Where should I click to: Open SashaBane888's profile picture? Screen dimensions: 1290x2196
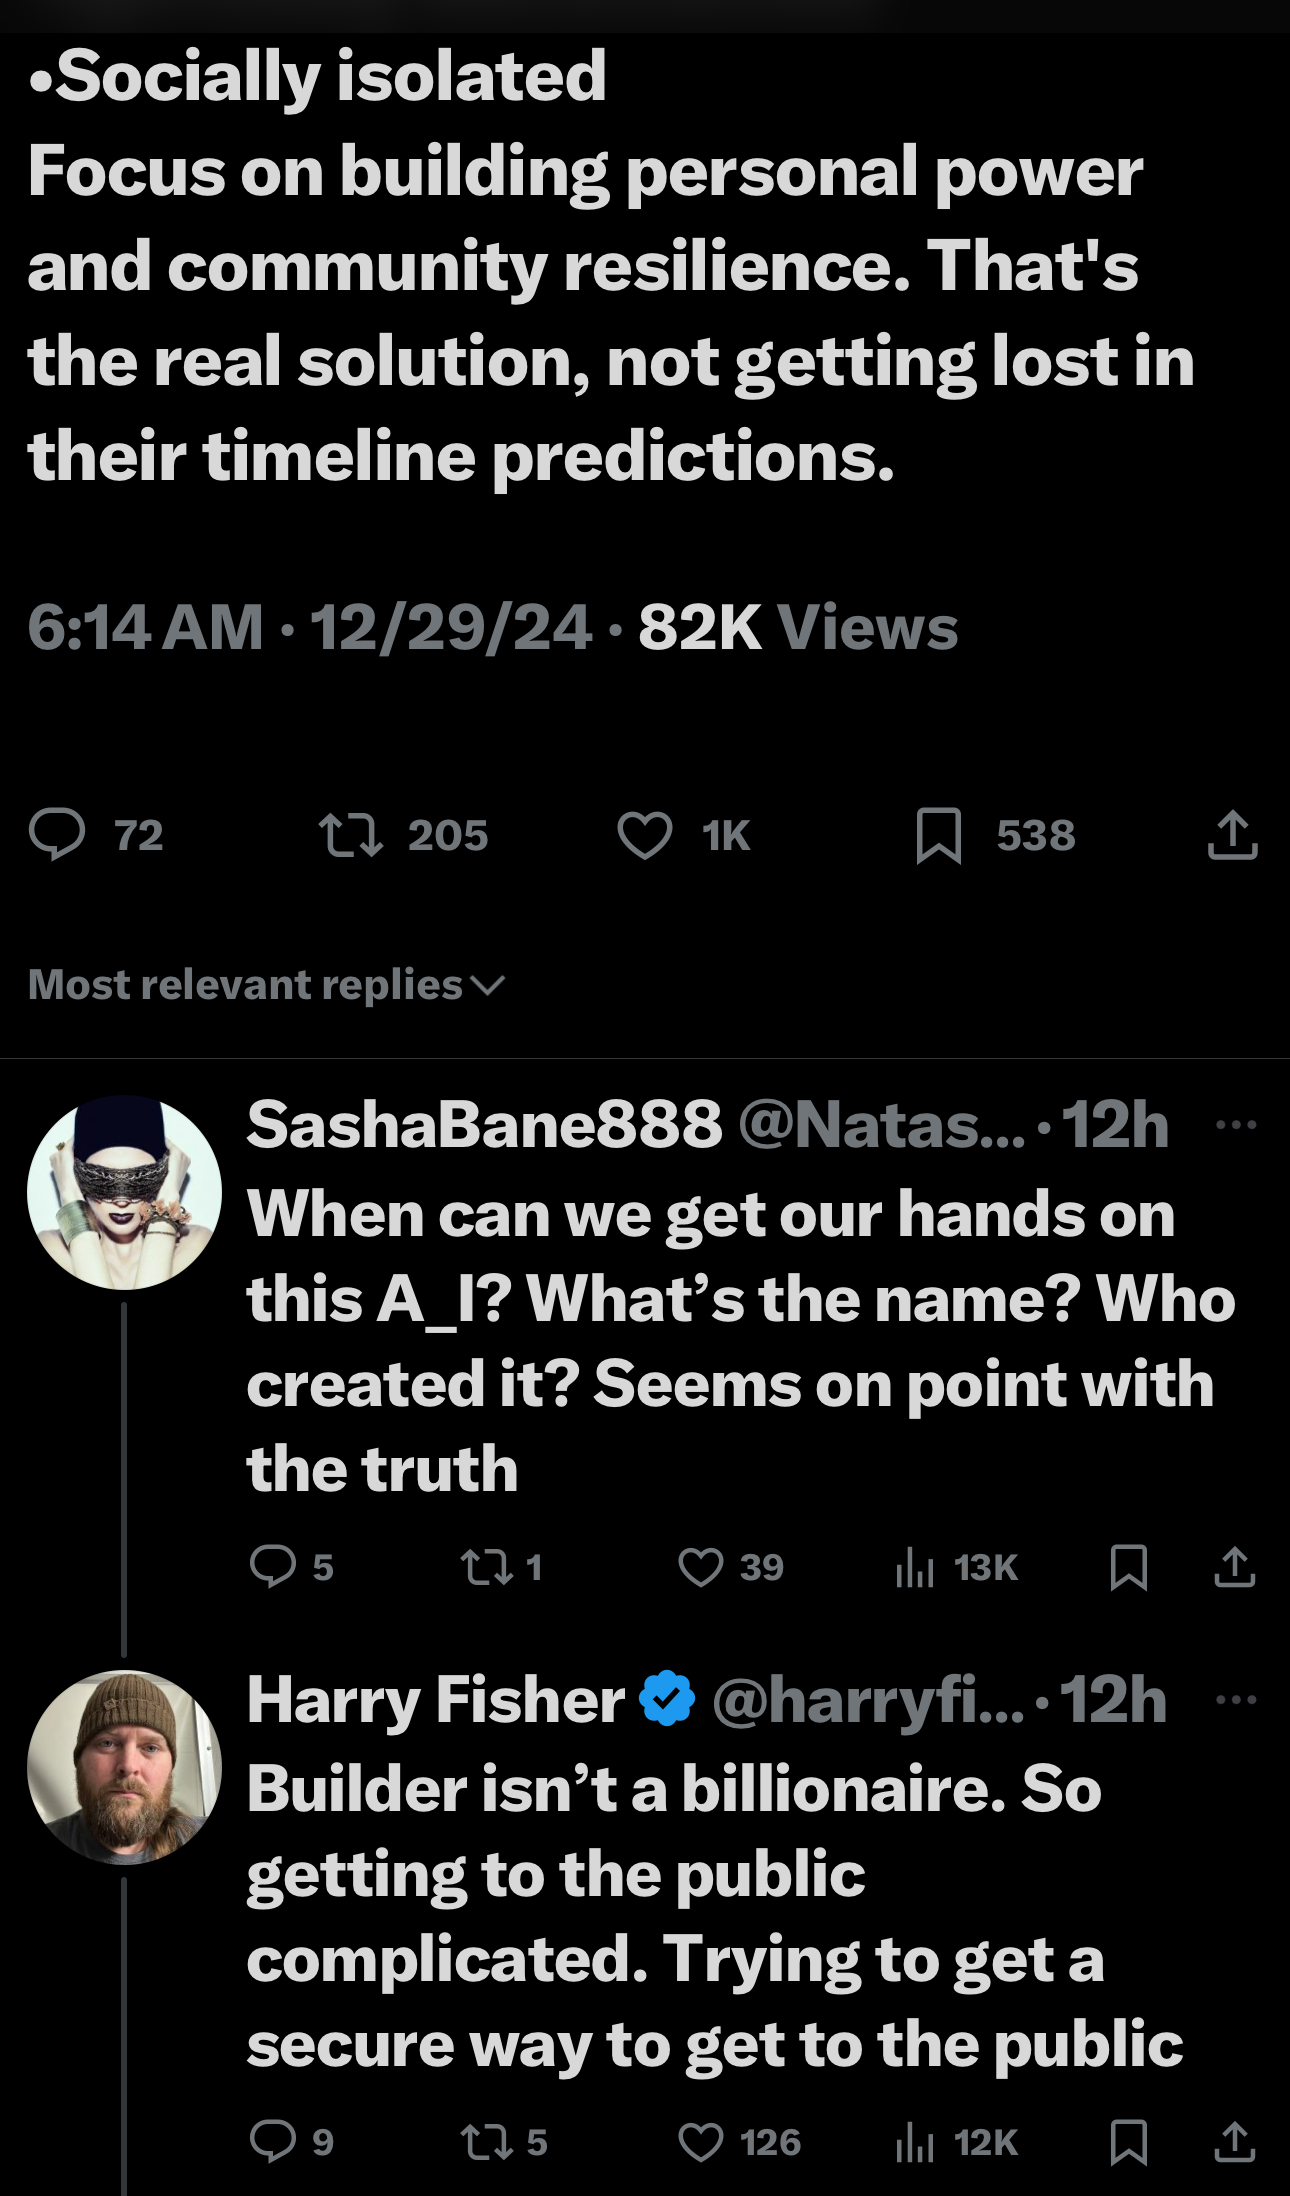[x=124, y=1192]
